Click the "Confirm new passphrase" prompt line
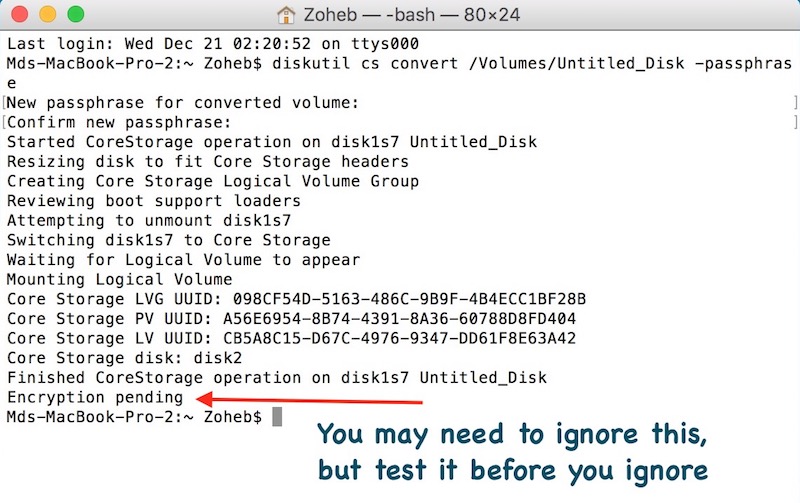The image size is (800, 503). point(133,122)
